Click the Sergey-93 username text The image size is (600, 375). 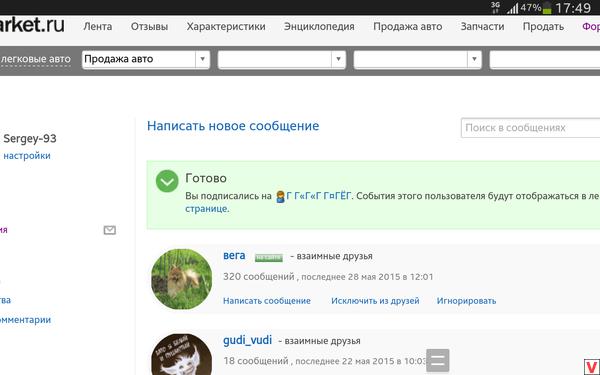(30, 139)
